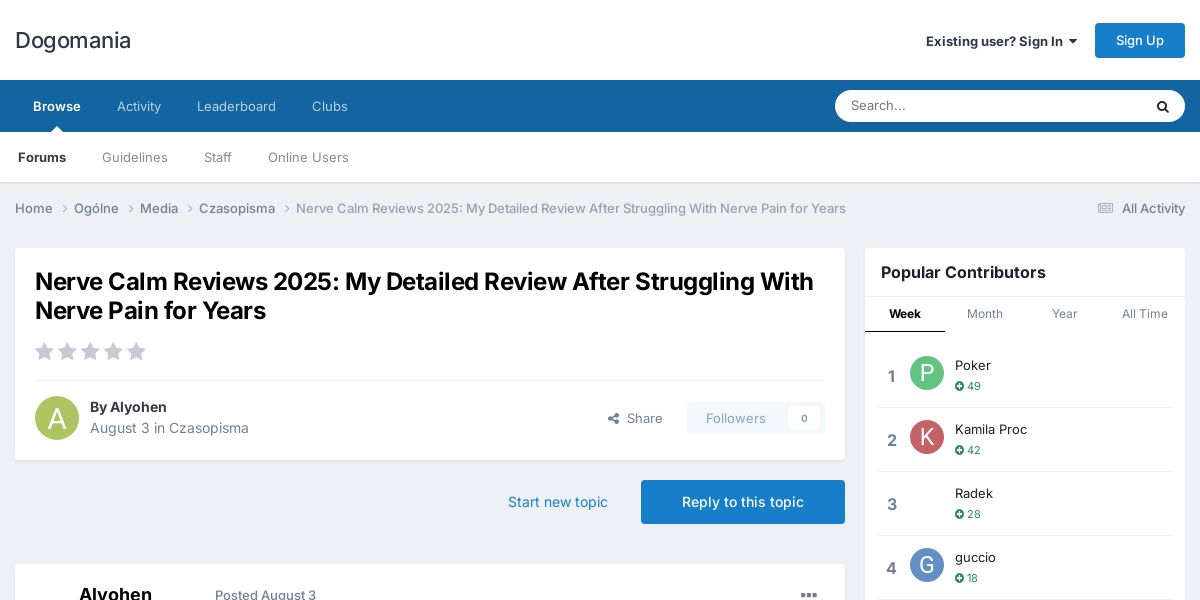Click the Czasopisma breadcrumb link

tap(237, 208)
